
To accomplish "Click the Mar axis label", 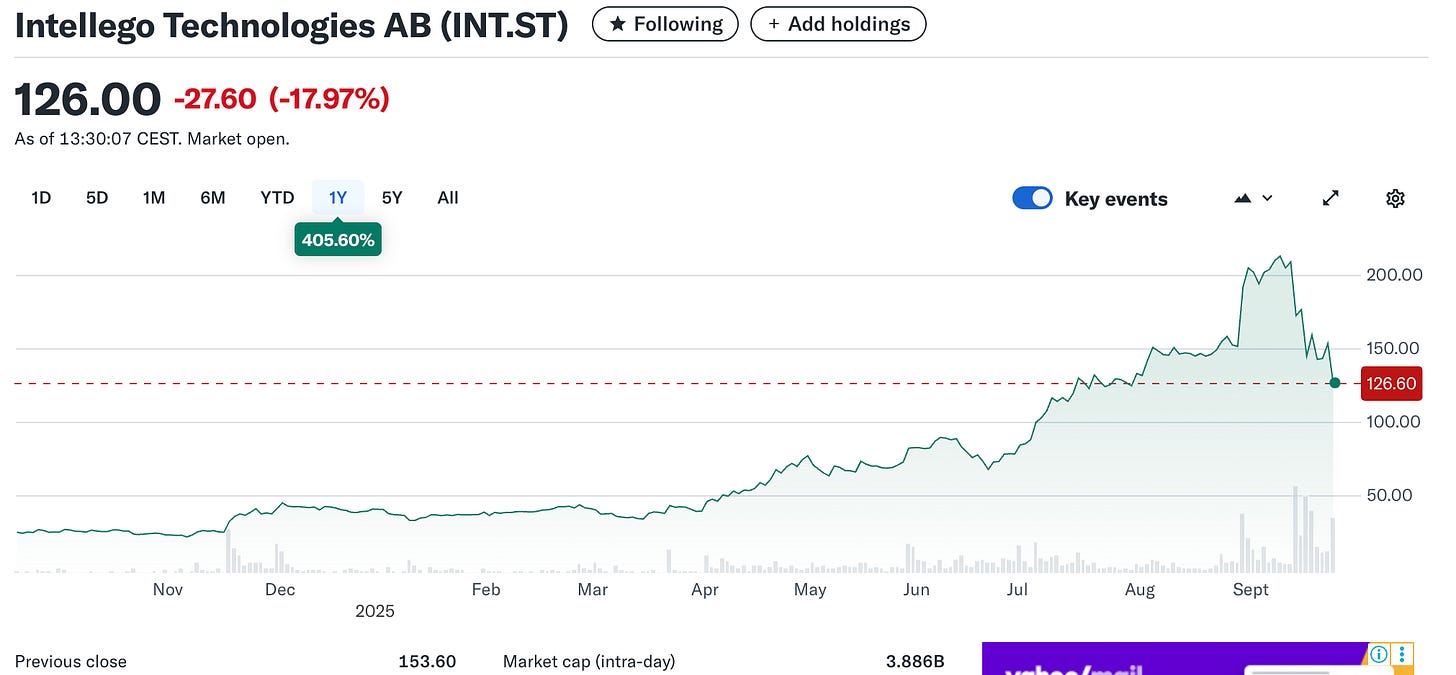I will pyautogui.click(x=593, y=590).
